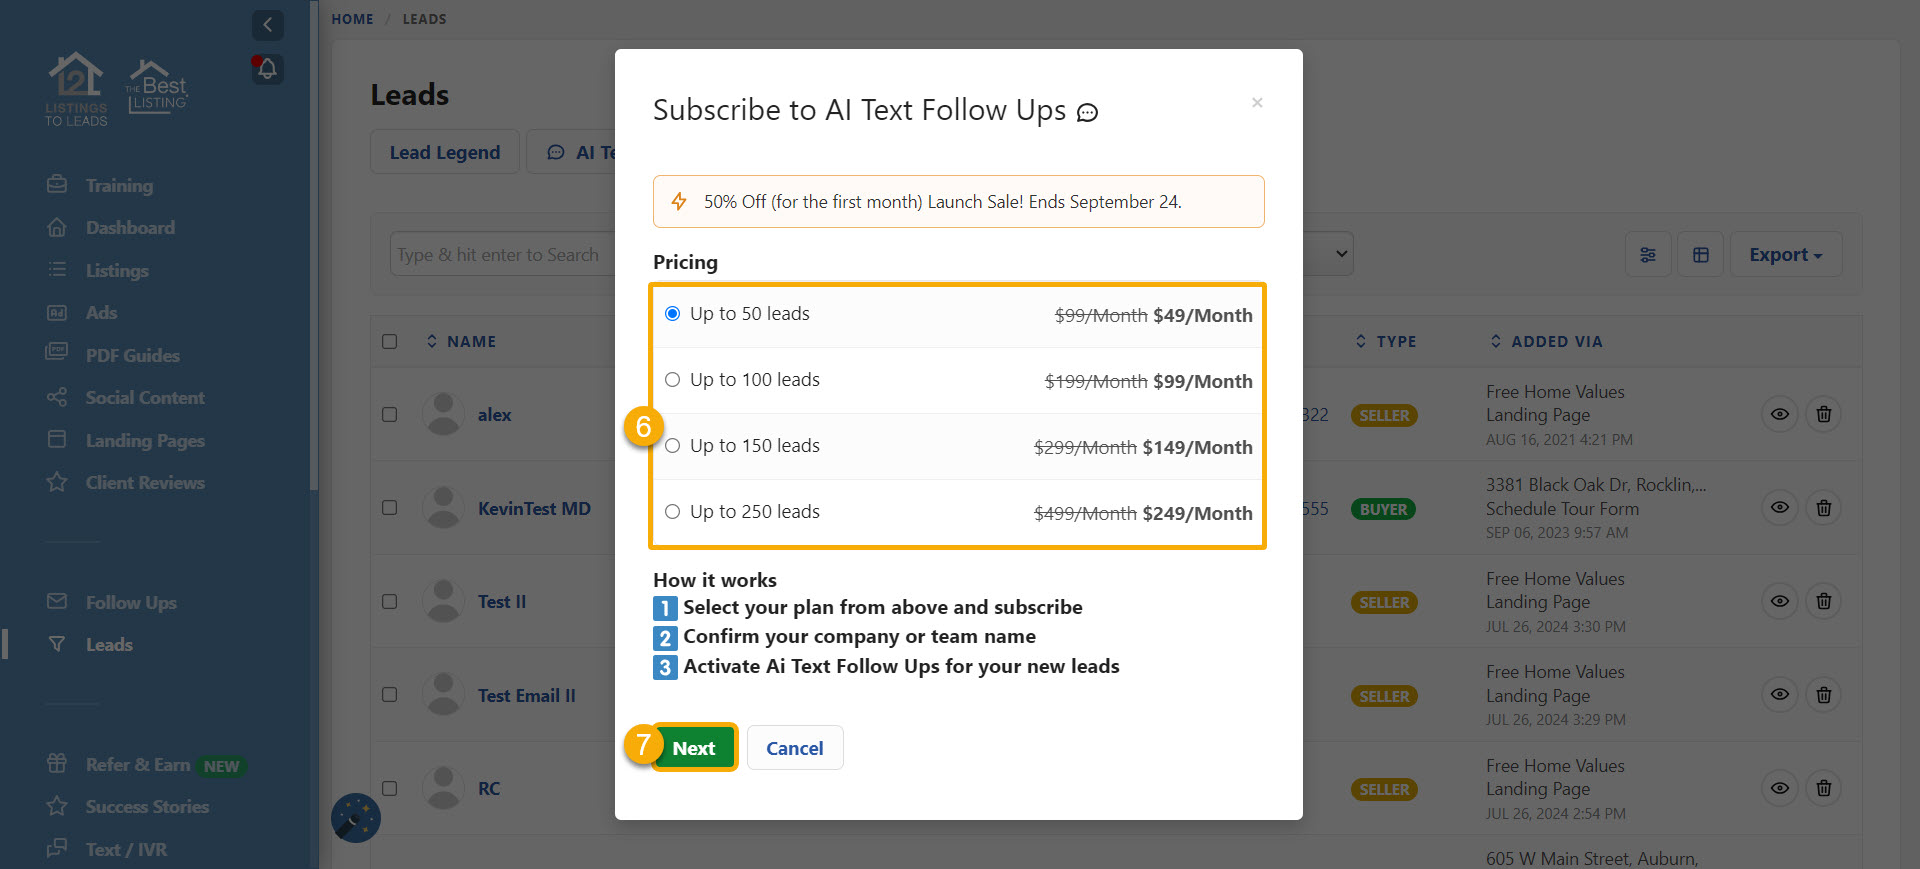Delete the Test II lead with trash icon

click(1823, 601)
